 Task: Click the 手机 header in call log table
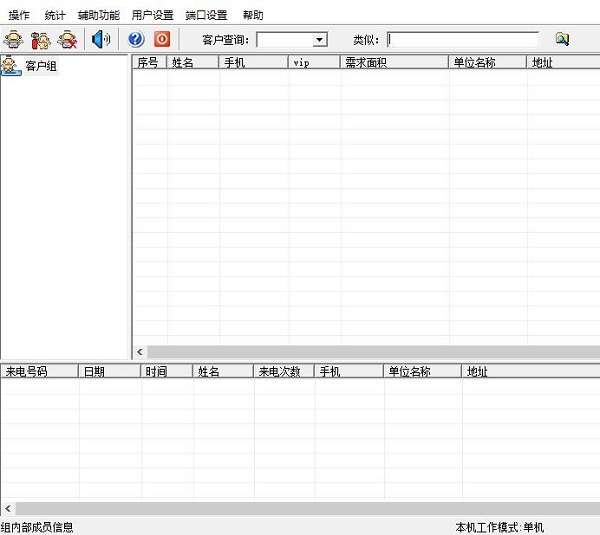pos(349,371)
